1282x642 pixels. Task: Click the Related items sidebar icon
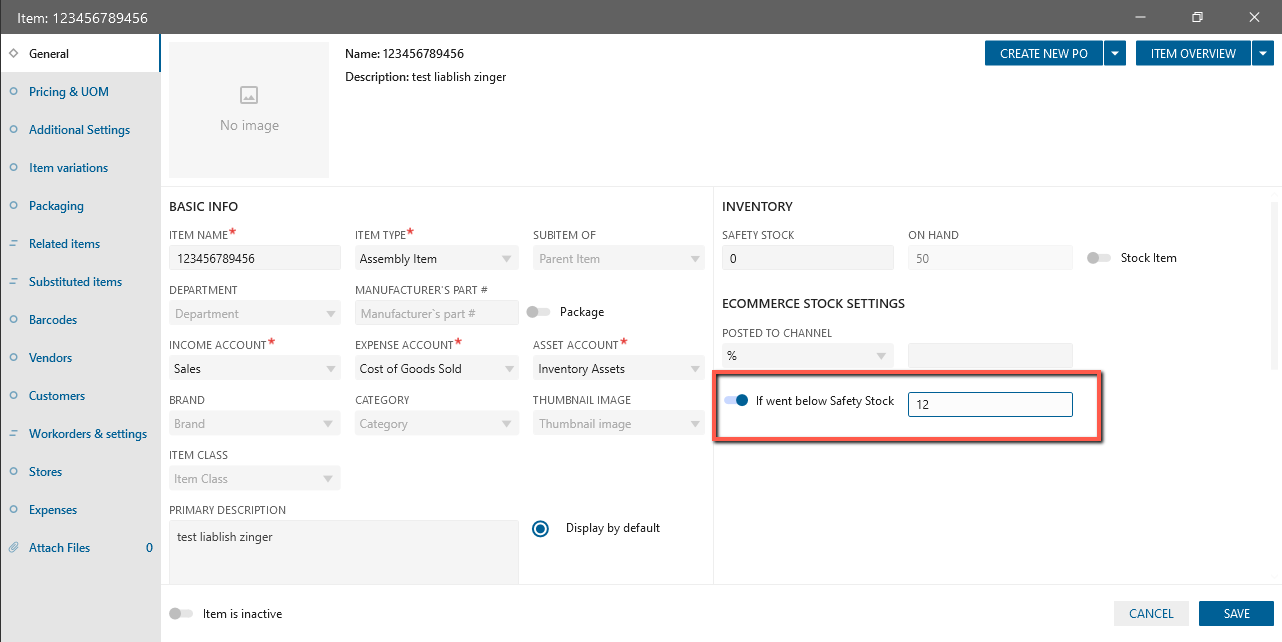13,244
